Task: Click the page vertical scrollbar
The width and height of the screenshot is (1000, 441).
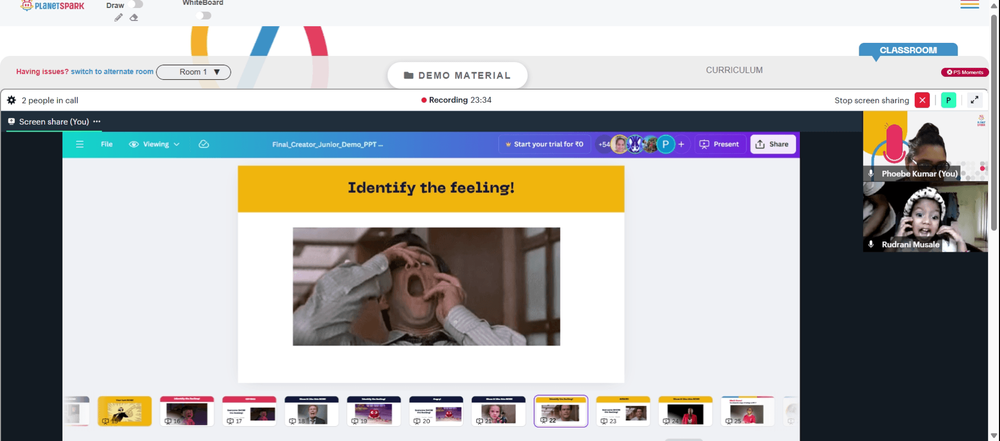Action: [996, 121]
